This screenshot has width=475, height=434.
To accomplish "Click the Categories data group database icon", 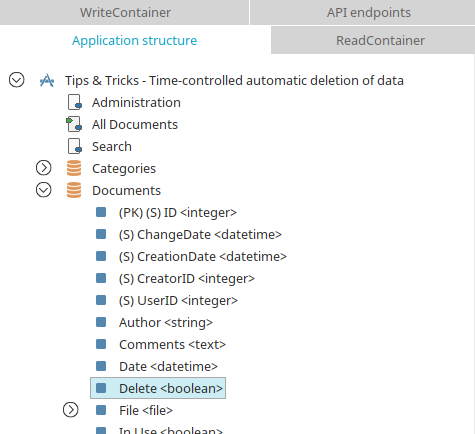I will (74, 168).
